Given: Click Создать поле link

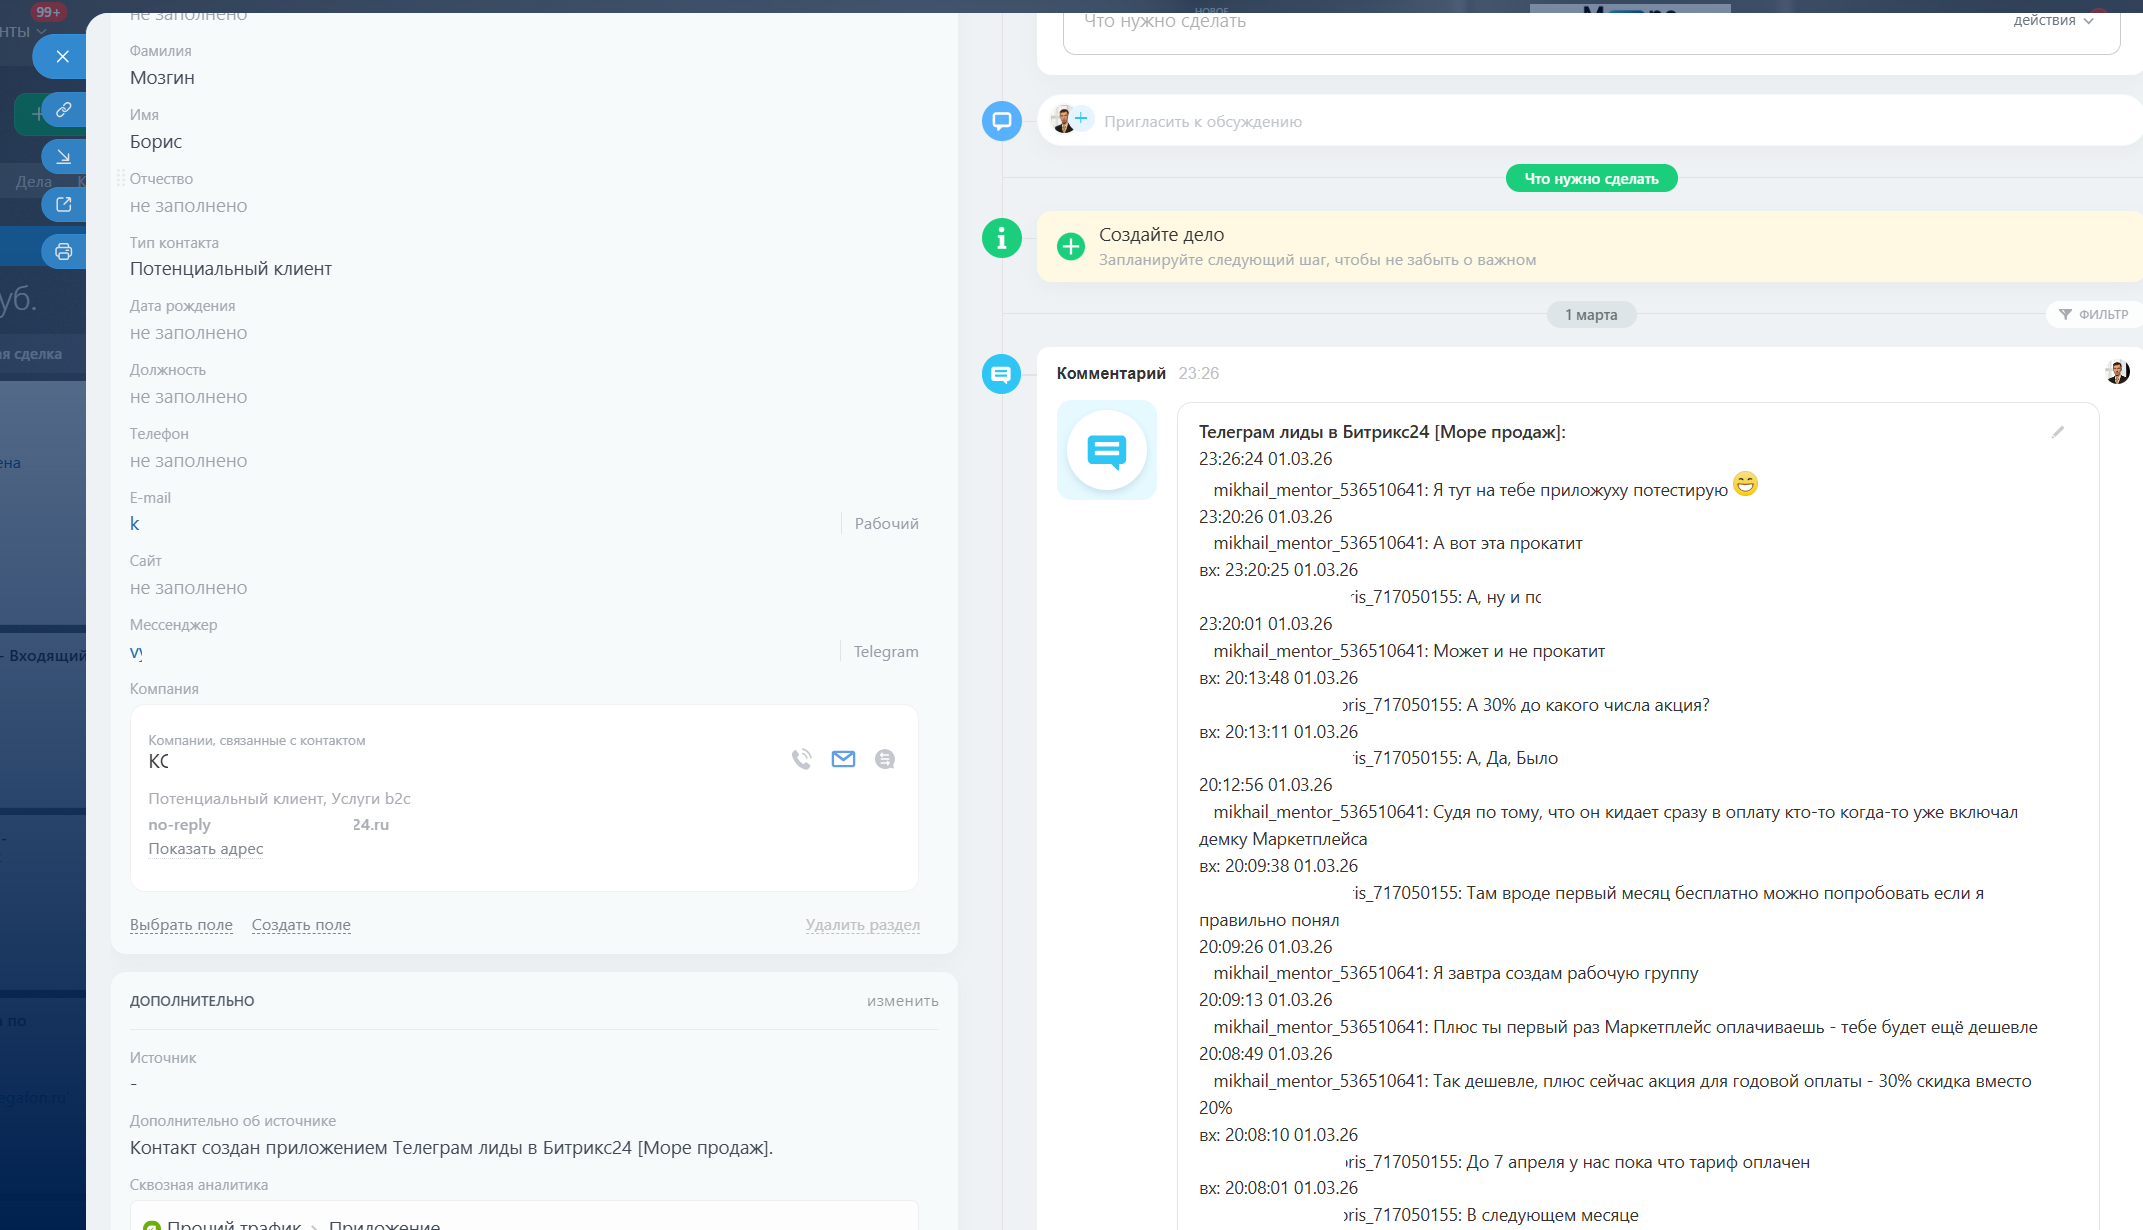Looking at the screenshot, I should 301,925.
